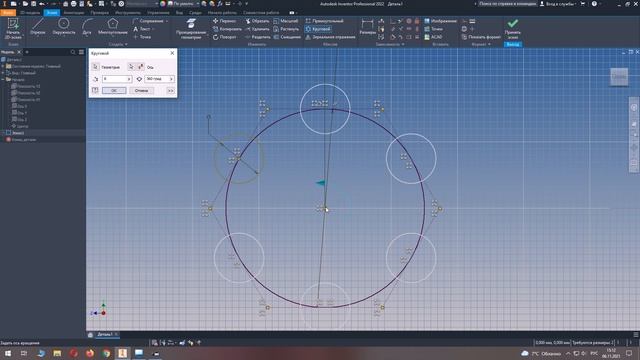This screenshot has height=360, width=640.
Task: Select the Масштаб scale tool
Action: [x=286, y=21]
